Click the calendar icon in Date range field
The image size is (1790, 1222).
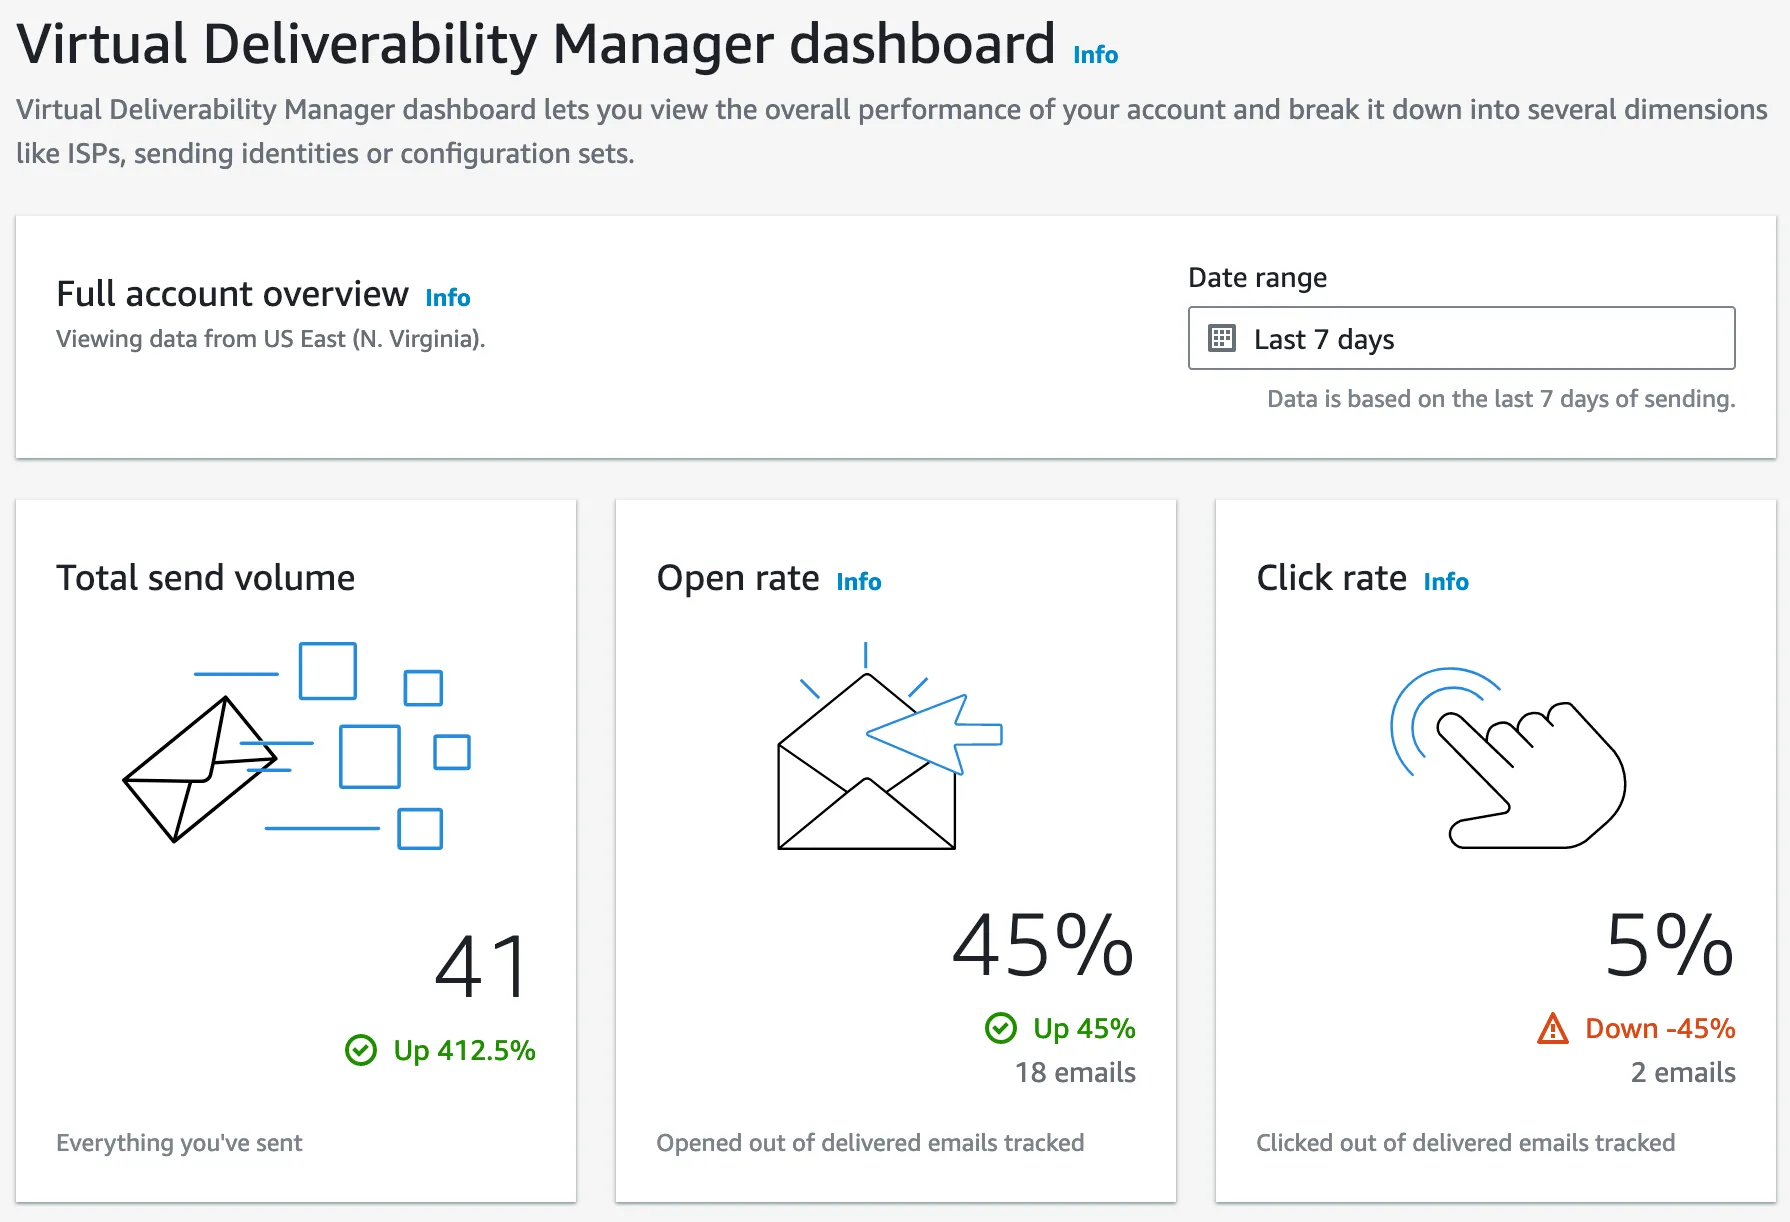(1222, 339)
